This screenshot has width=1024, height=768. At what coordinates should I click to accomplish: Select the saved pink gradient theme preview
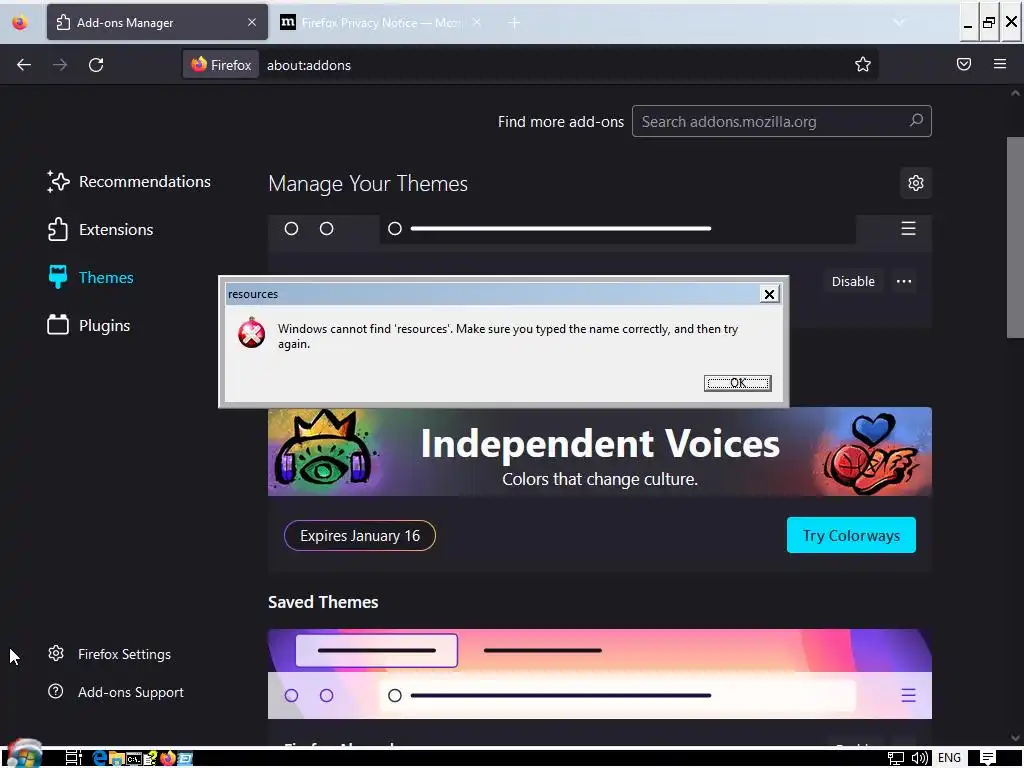coord(600,674)
